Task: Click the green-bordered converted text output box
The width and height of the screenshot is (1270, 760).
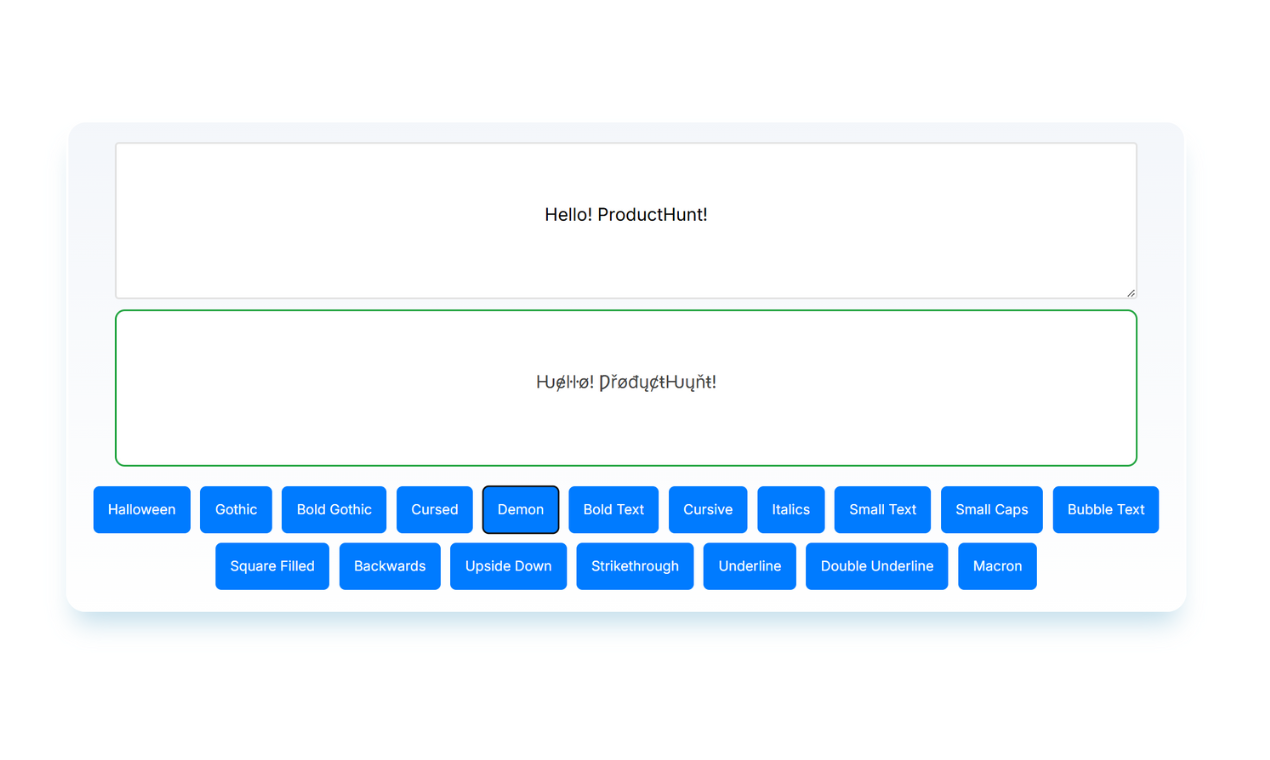Action: [626, 388]
